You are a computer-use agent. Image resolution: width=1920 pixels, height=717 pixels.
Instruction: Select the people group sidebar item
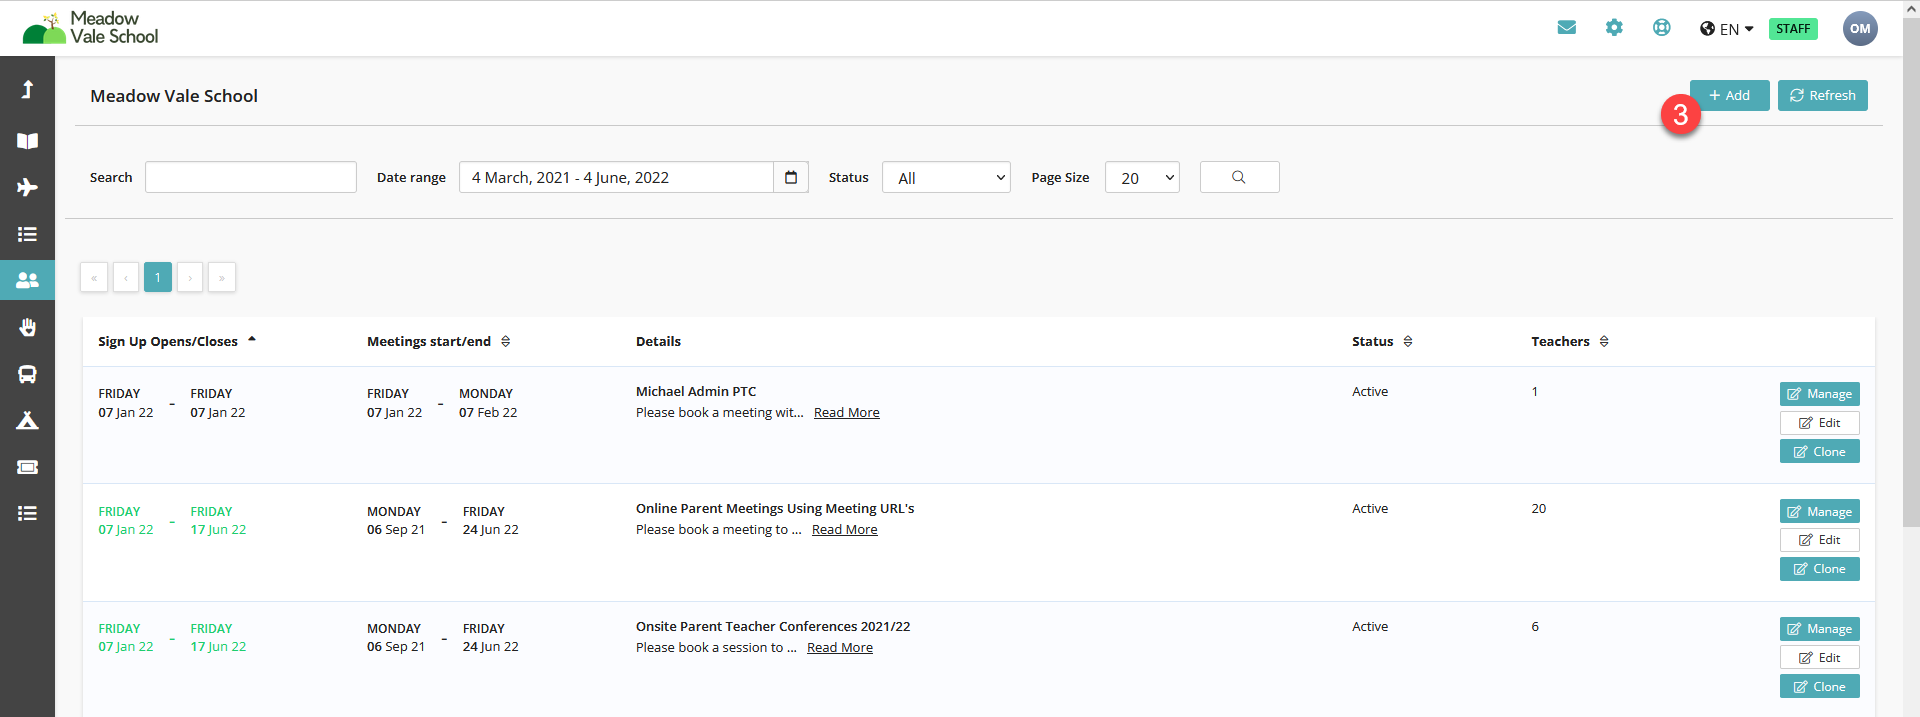pyautogui.click(x=27, y=281)
